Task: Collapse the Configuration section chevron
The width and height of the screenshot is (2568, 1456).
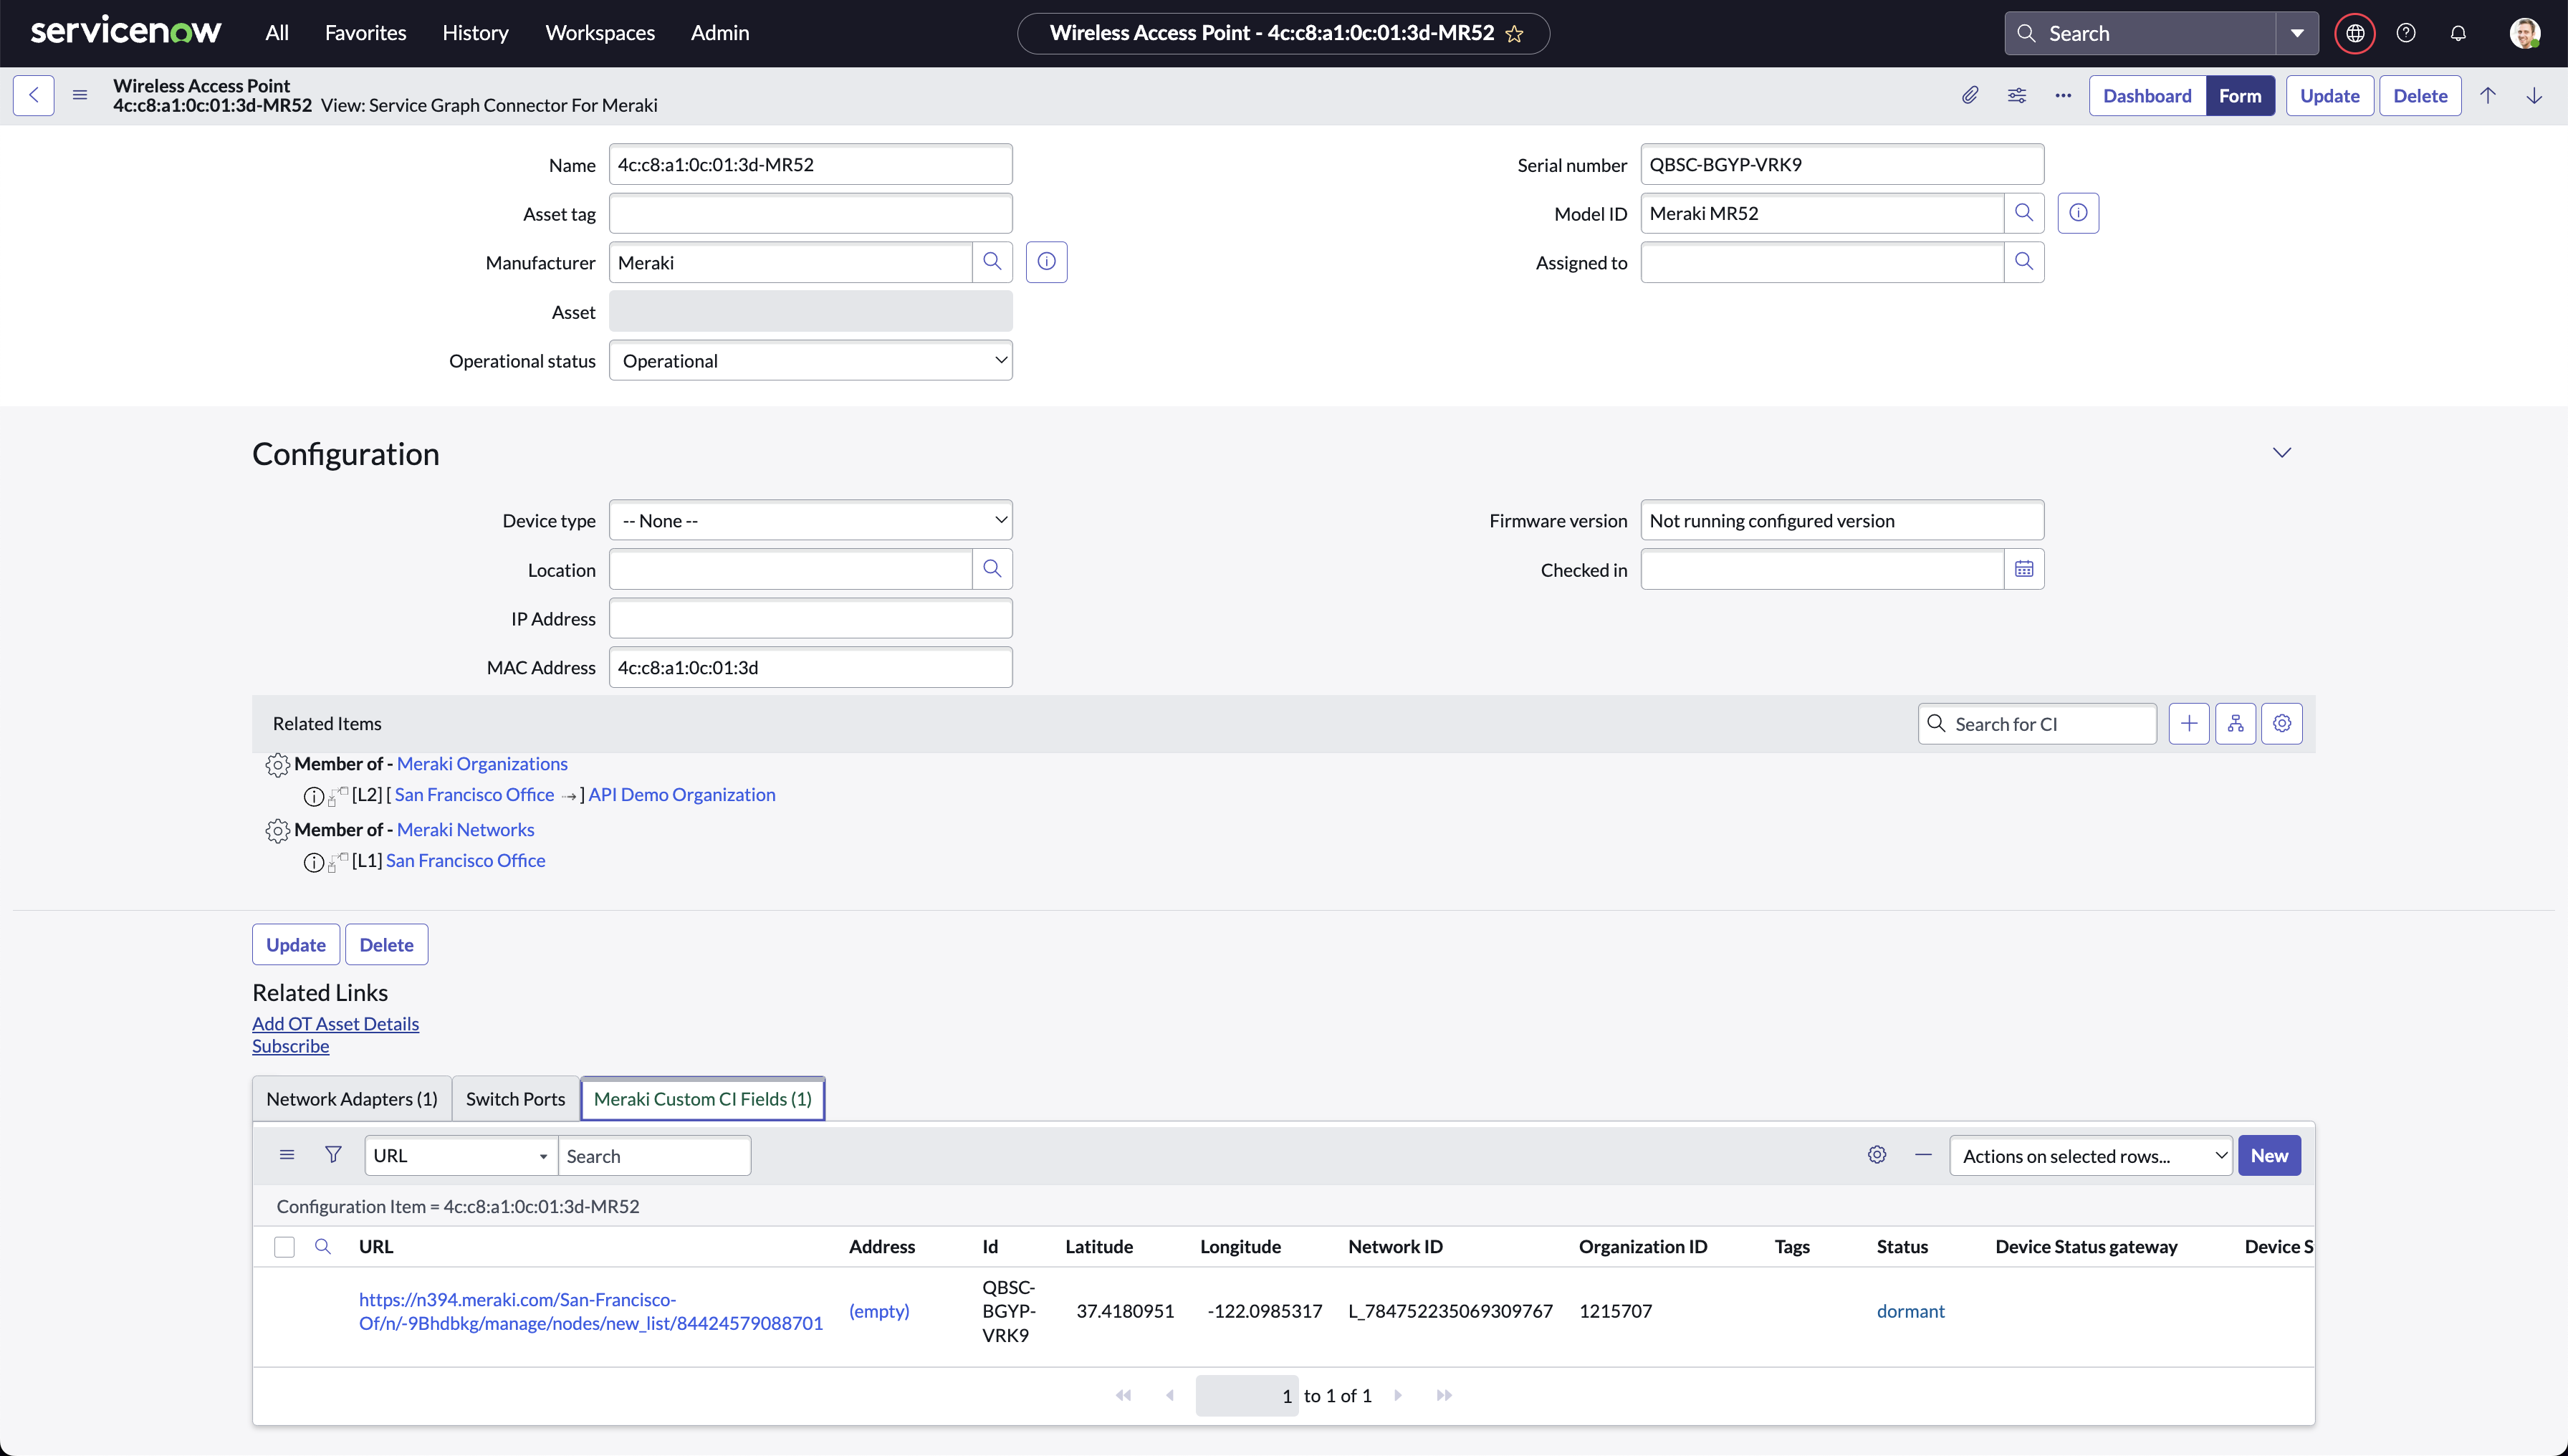Action: 2283,452
